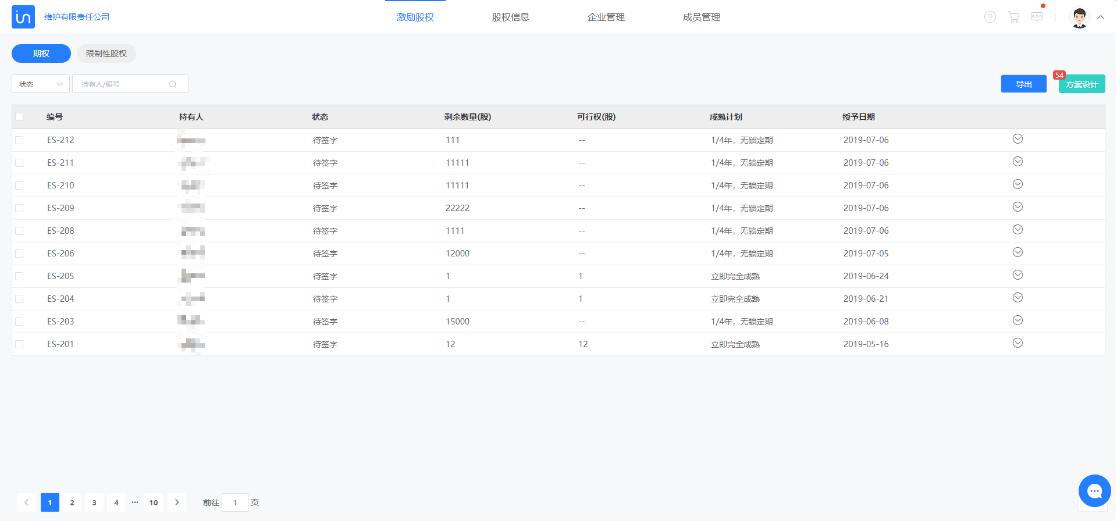
Task: Expand the action menu for row ES-203
Action: 1018,320
